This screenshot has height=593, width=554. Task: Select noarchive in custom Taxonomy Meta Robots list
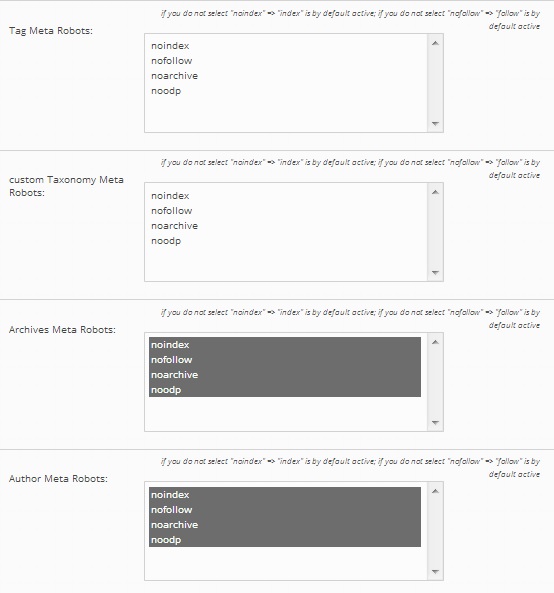point(285,226)
